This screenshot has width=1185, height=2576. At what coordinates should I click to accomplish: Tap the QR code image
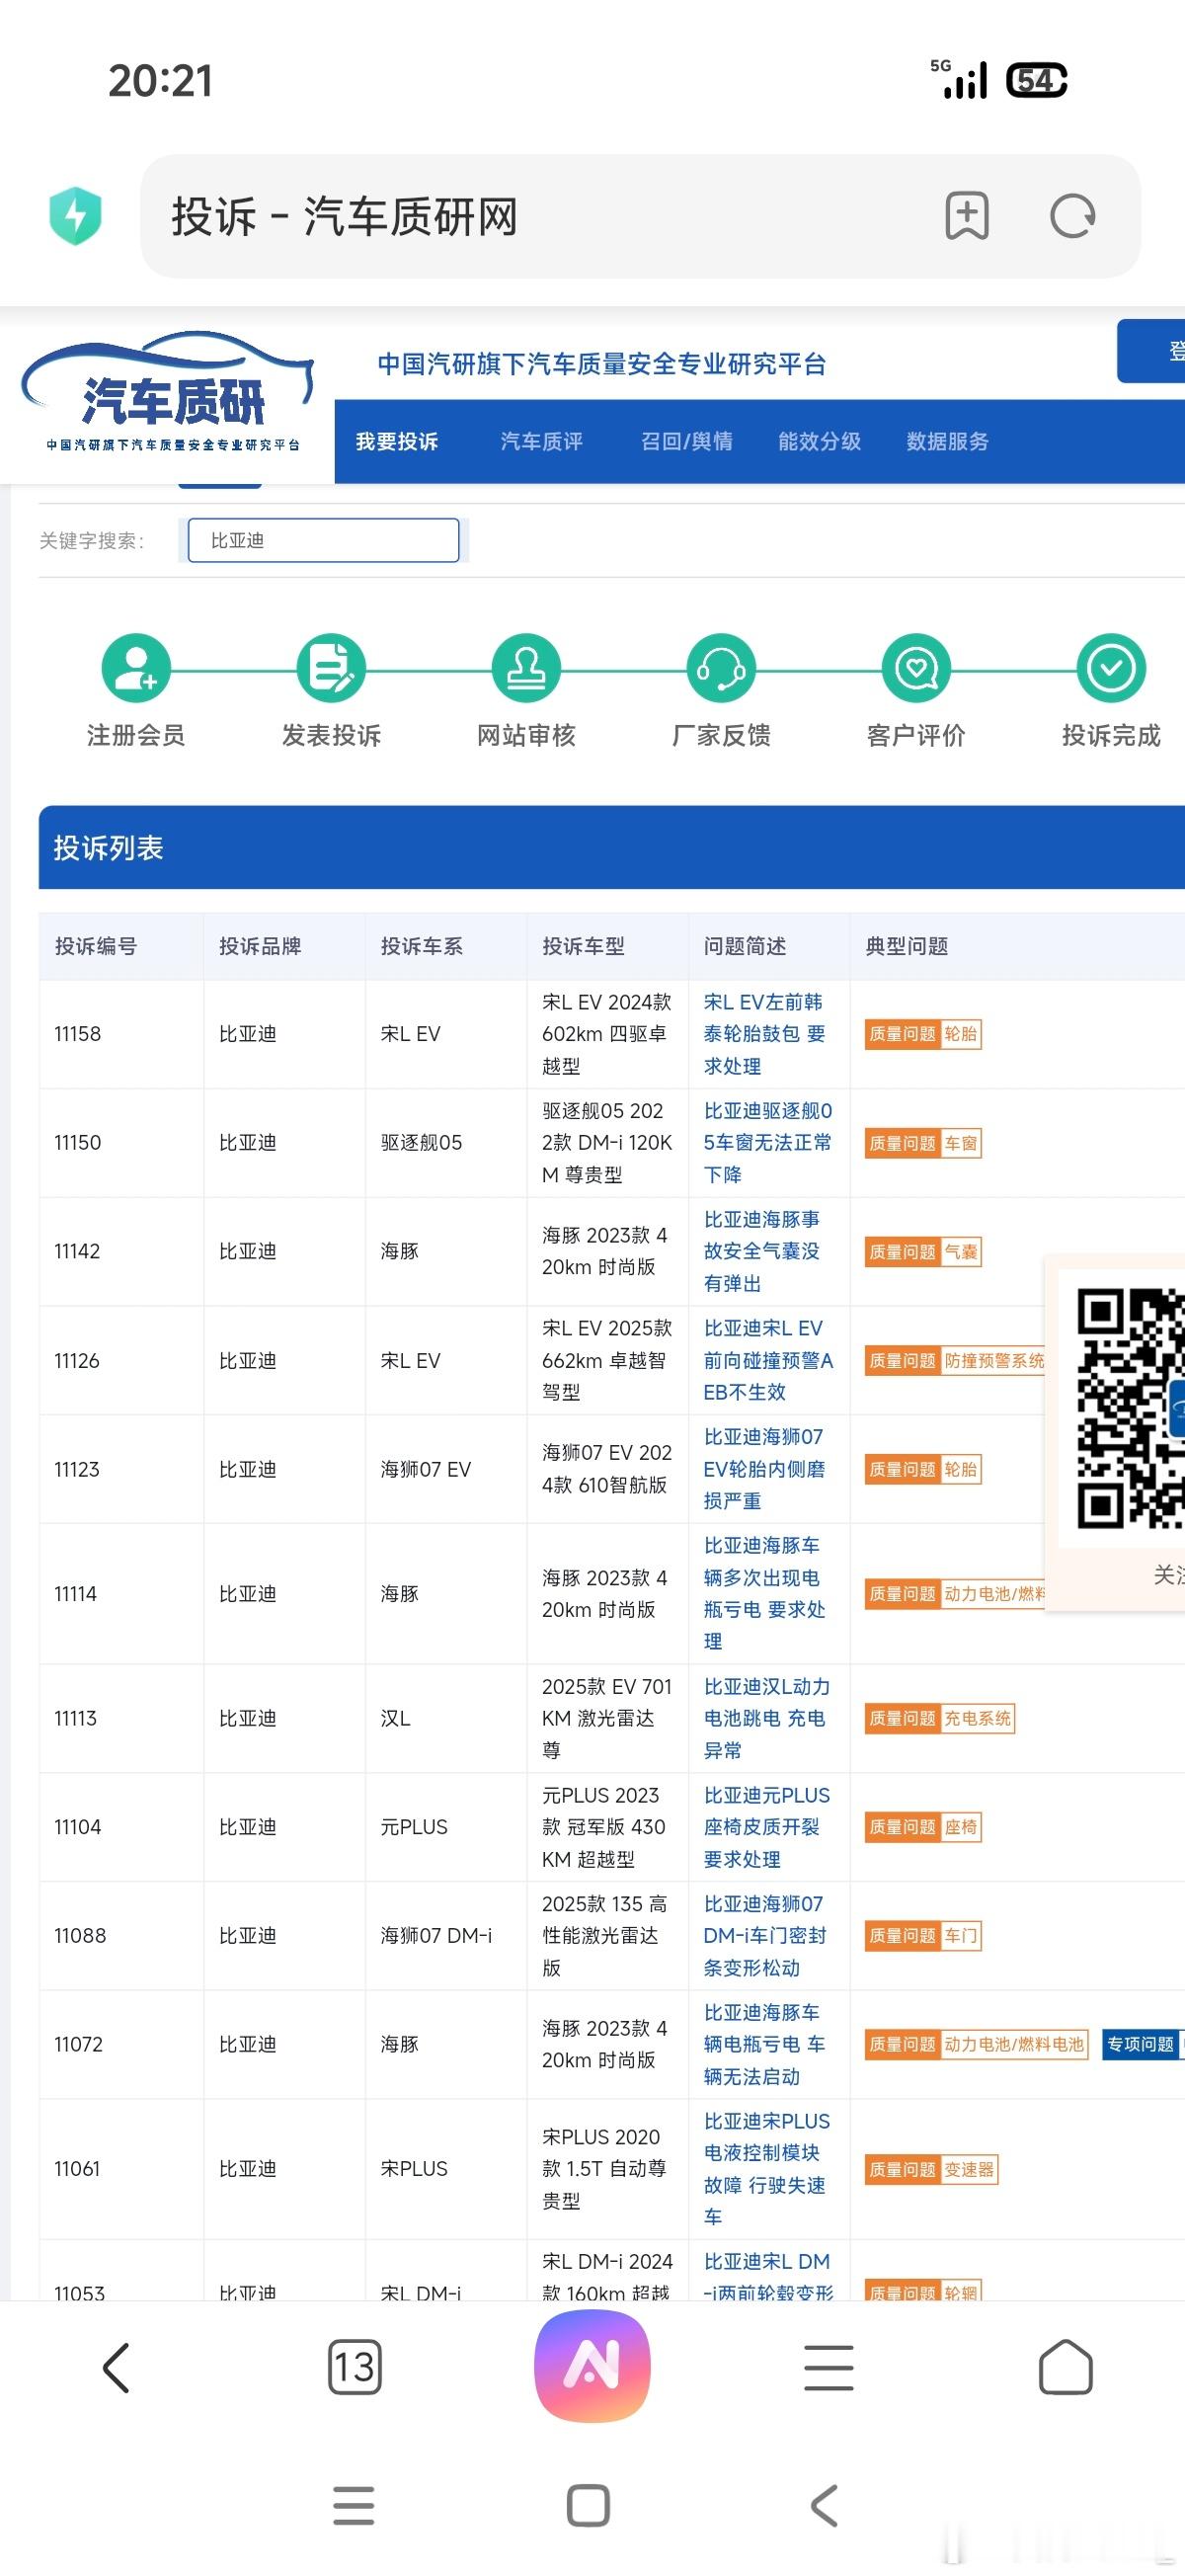tap(1130, 1408)
